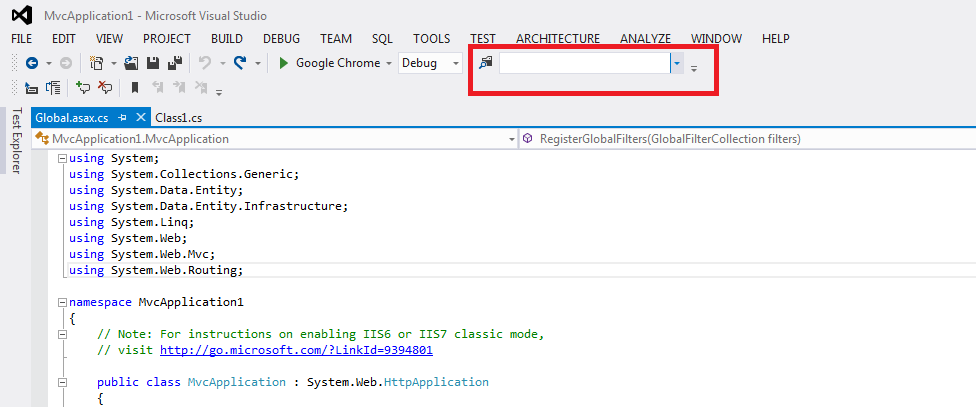Click the Display Object Member List icon

[31, 88]
